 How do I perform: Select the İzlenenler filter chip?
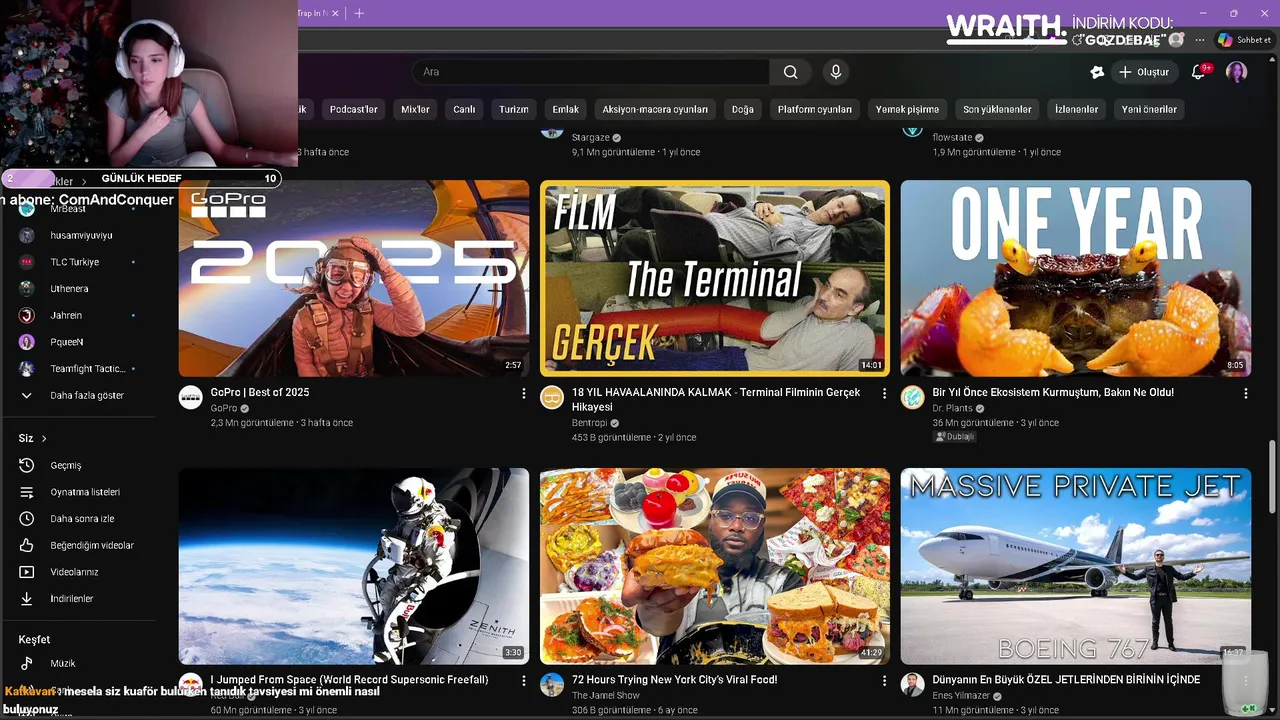(x=1077, y=109)
